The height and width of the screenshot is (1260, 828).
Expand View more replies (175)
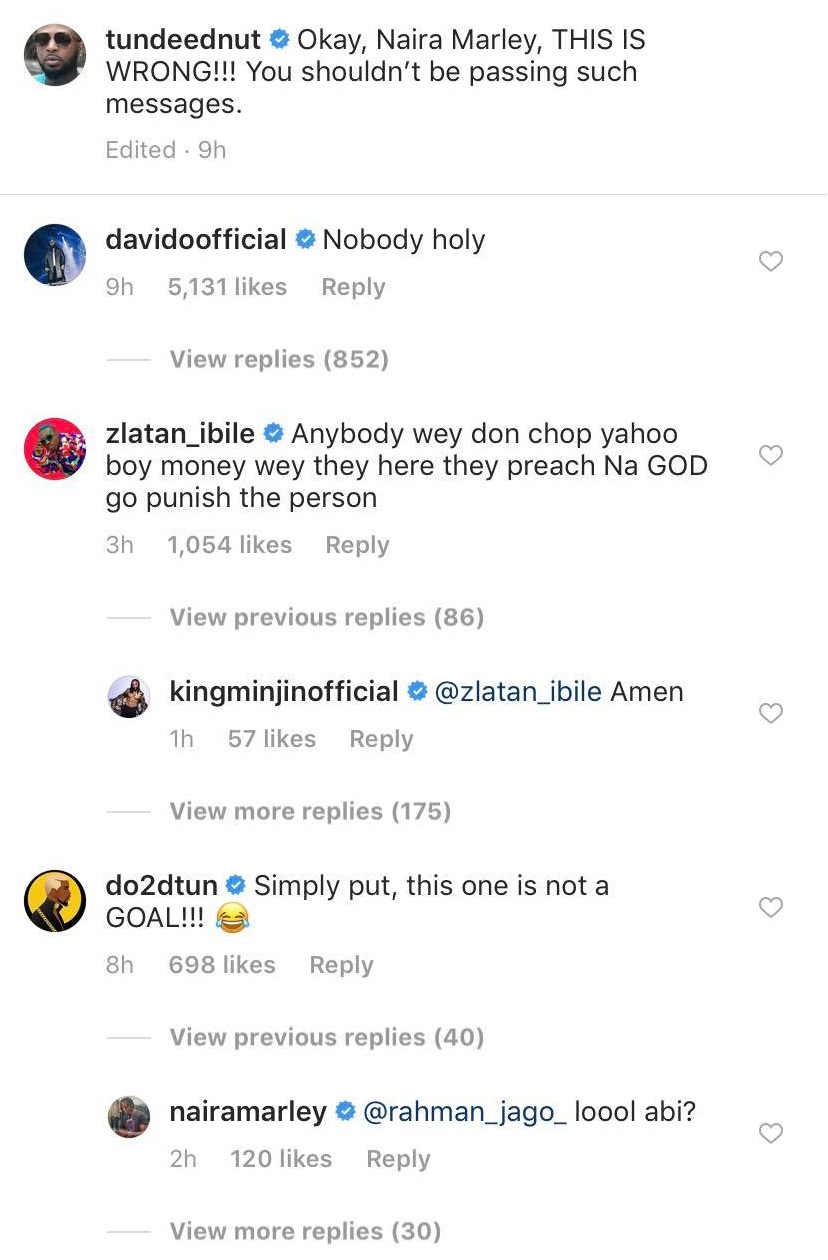coord(310,811)
